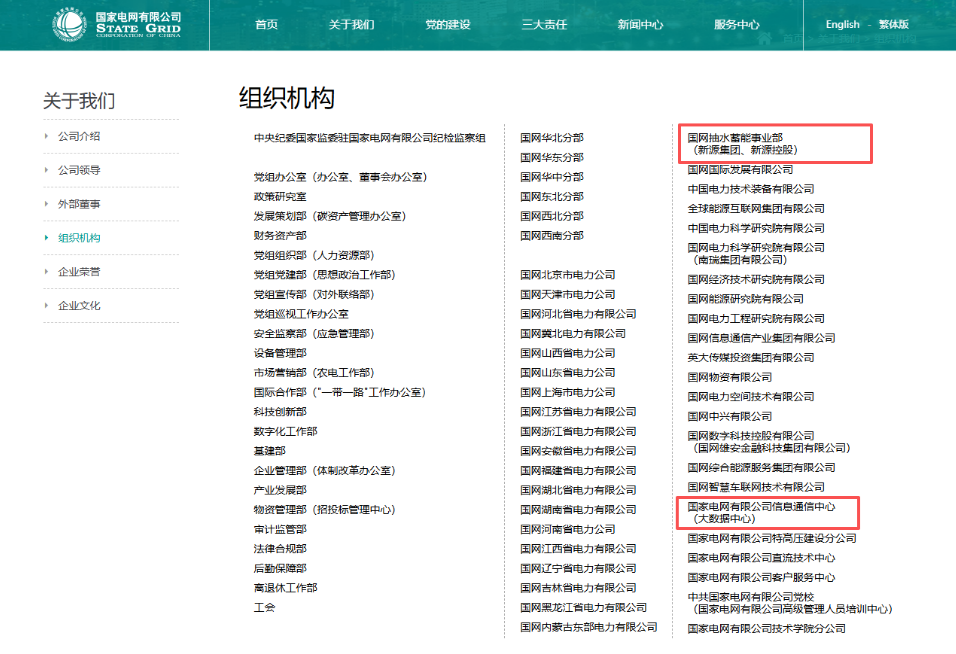Select 三大责任 in the navigation bar
Viewport: 956px width, 654px height.
[x=544, y=25]
